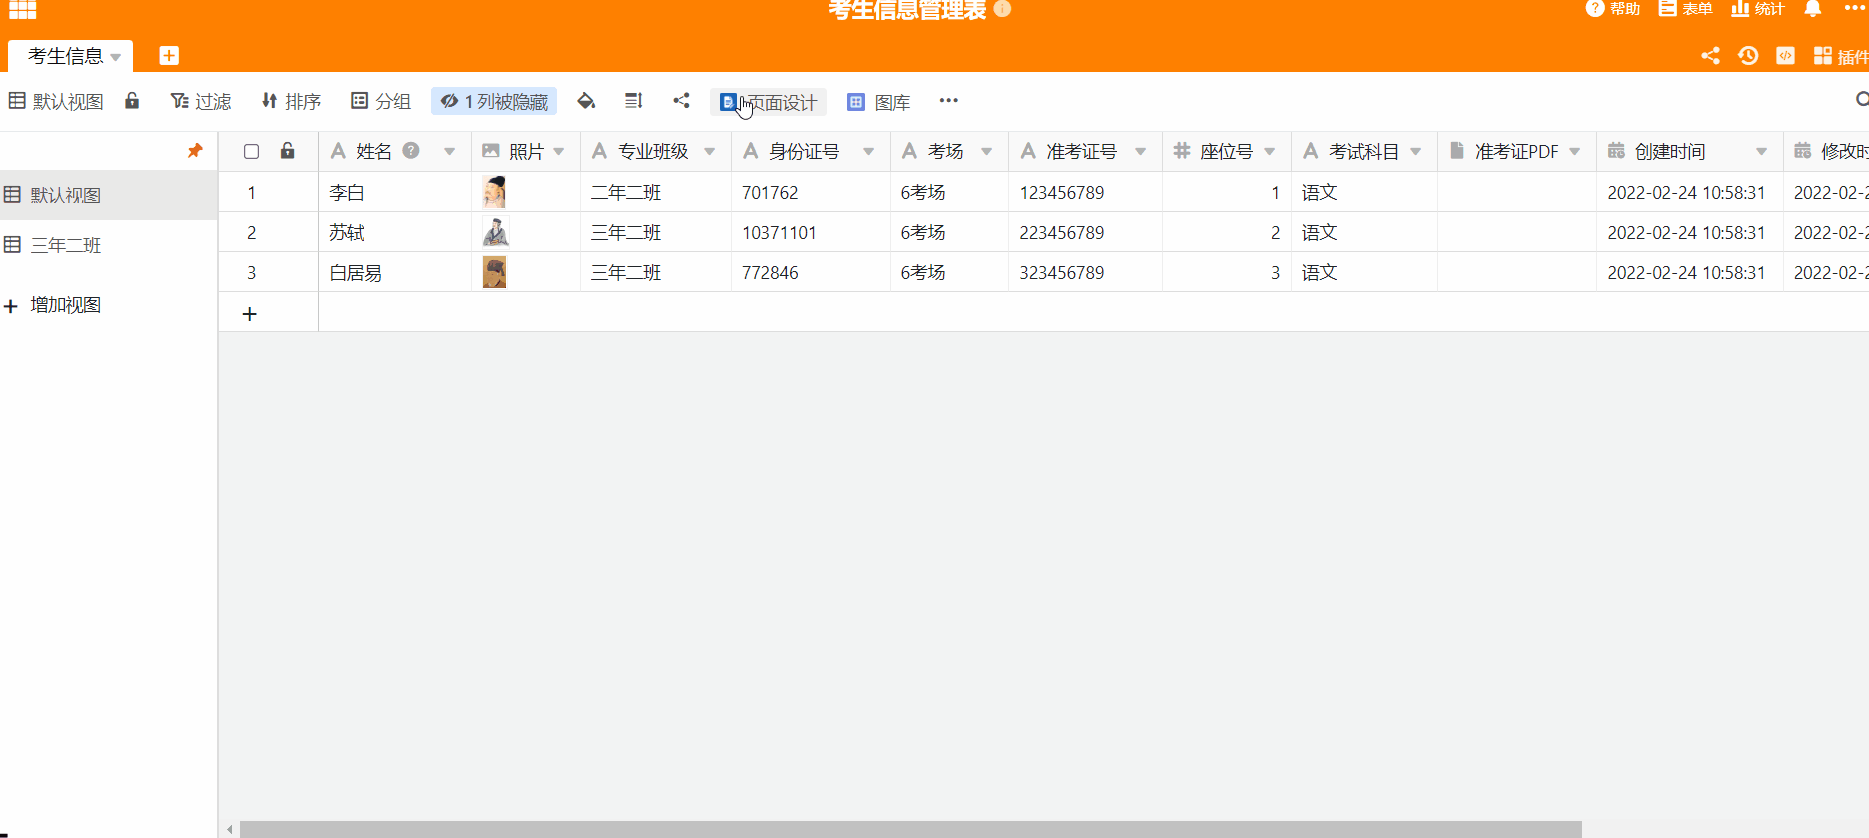Viewport: 1869px width, 838px height.
Task: Select the class cell 二年二班 in row 1
Action: (x=656, y=192)
